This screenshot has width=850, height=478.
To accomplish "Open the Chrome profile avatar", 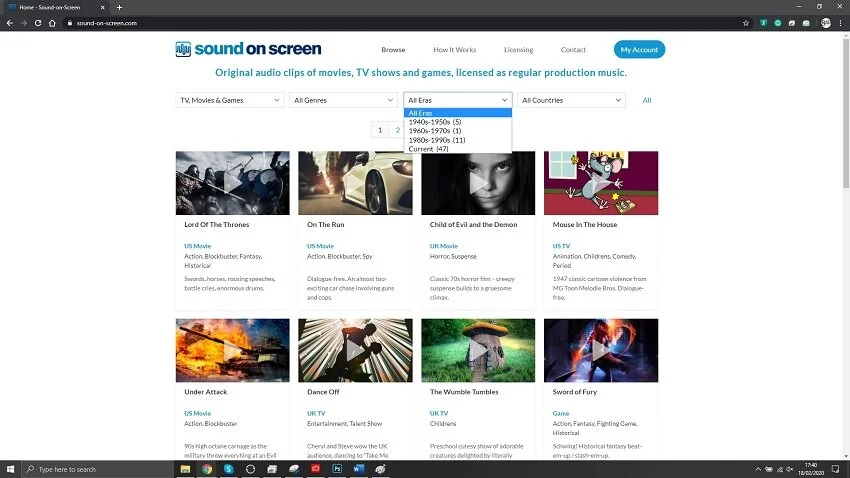I will click(x=826, y=23).
